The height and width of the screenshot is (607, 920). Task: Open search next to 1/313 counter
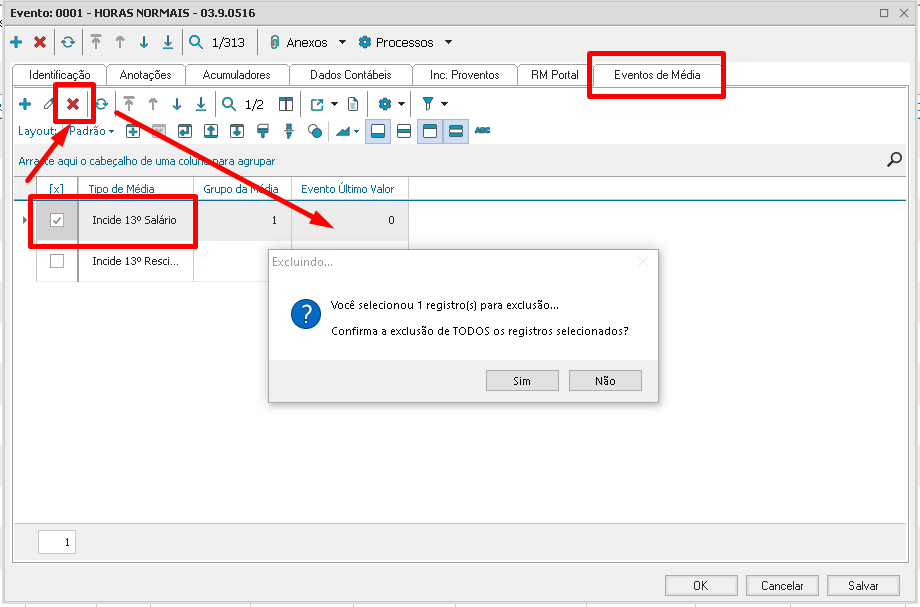pos(196,42)
